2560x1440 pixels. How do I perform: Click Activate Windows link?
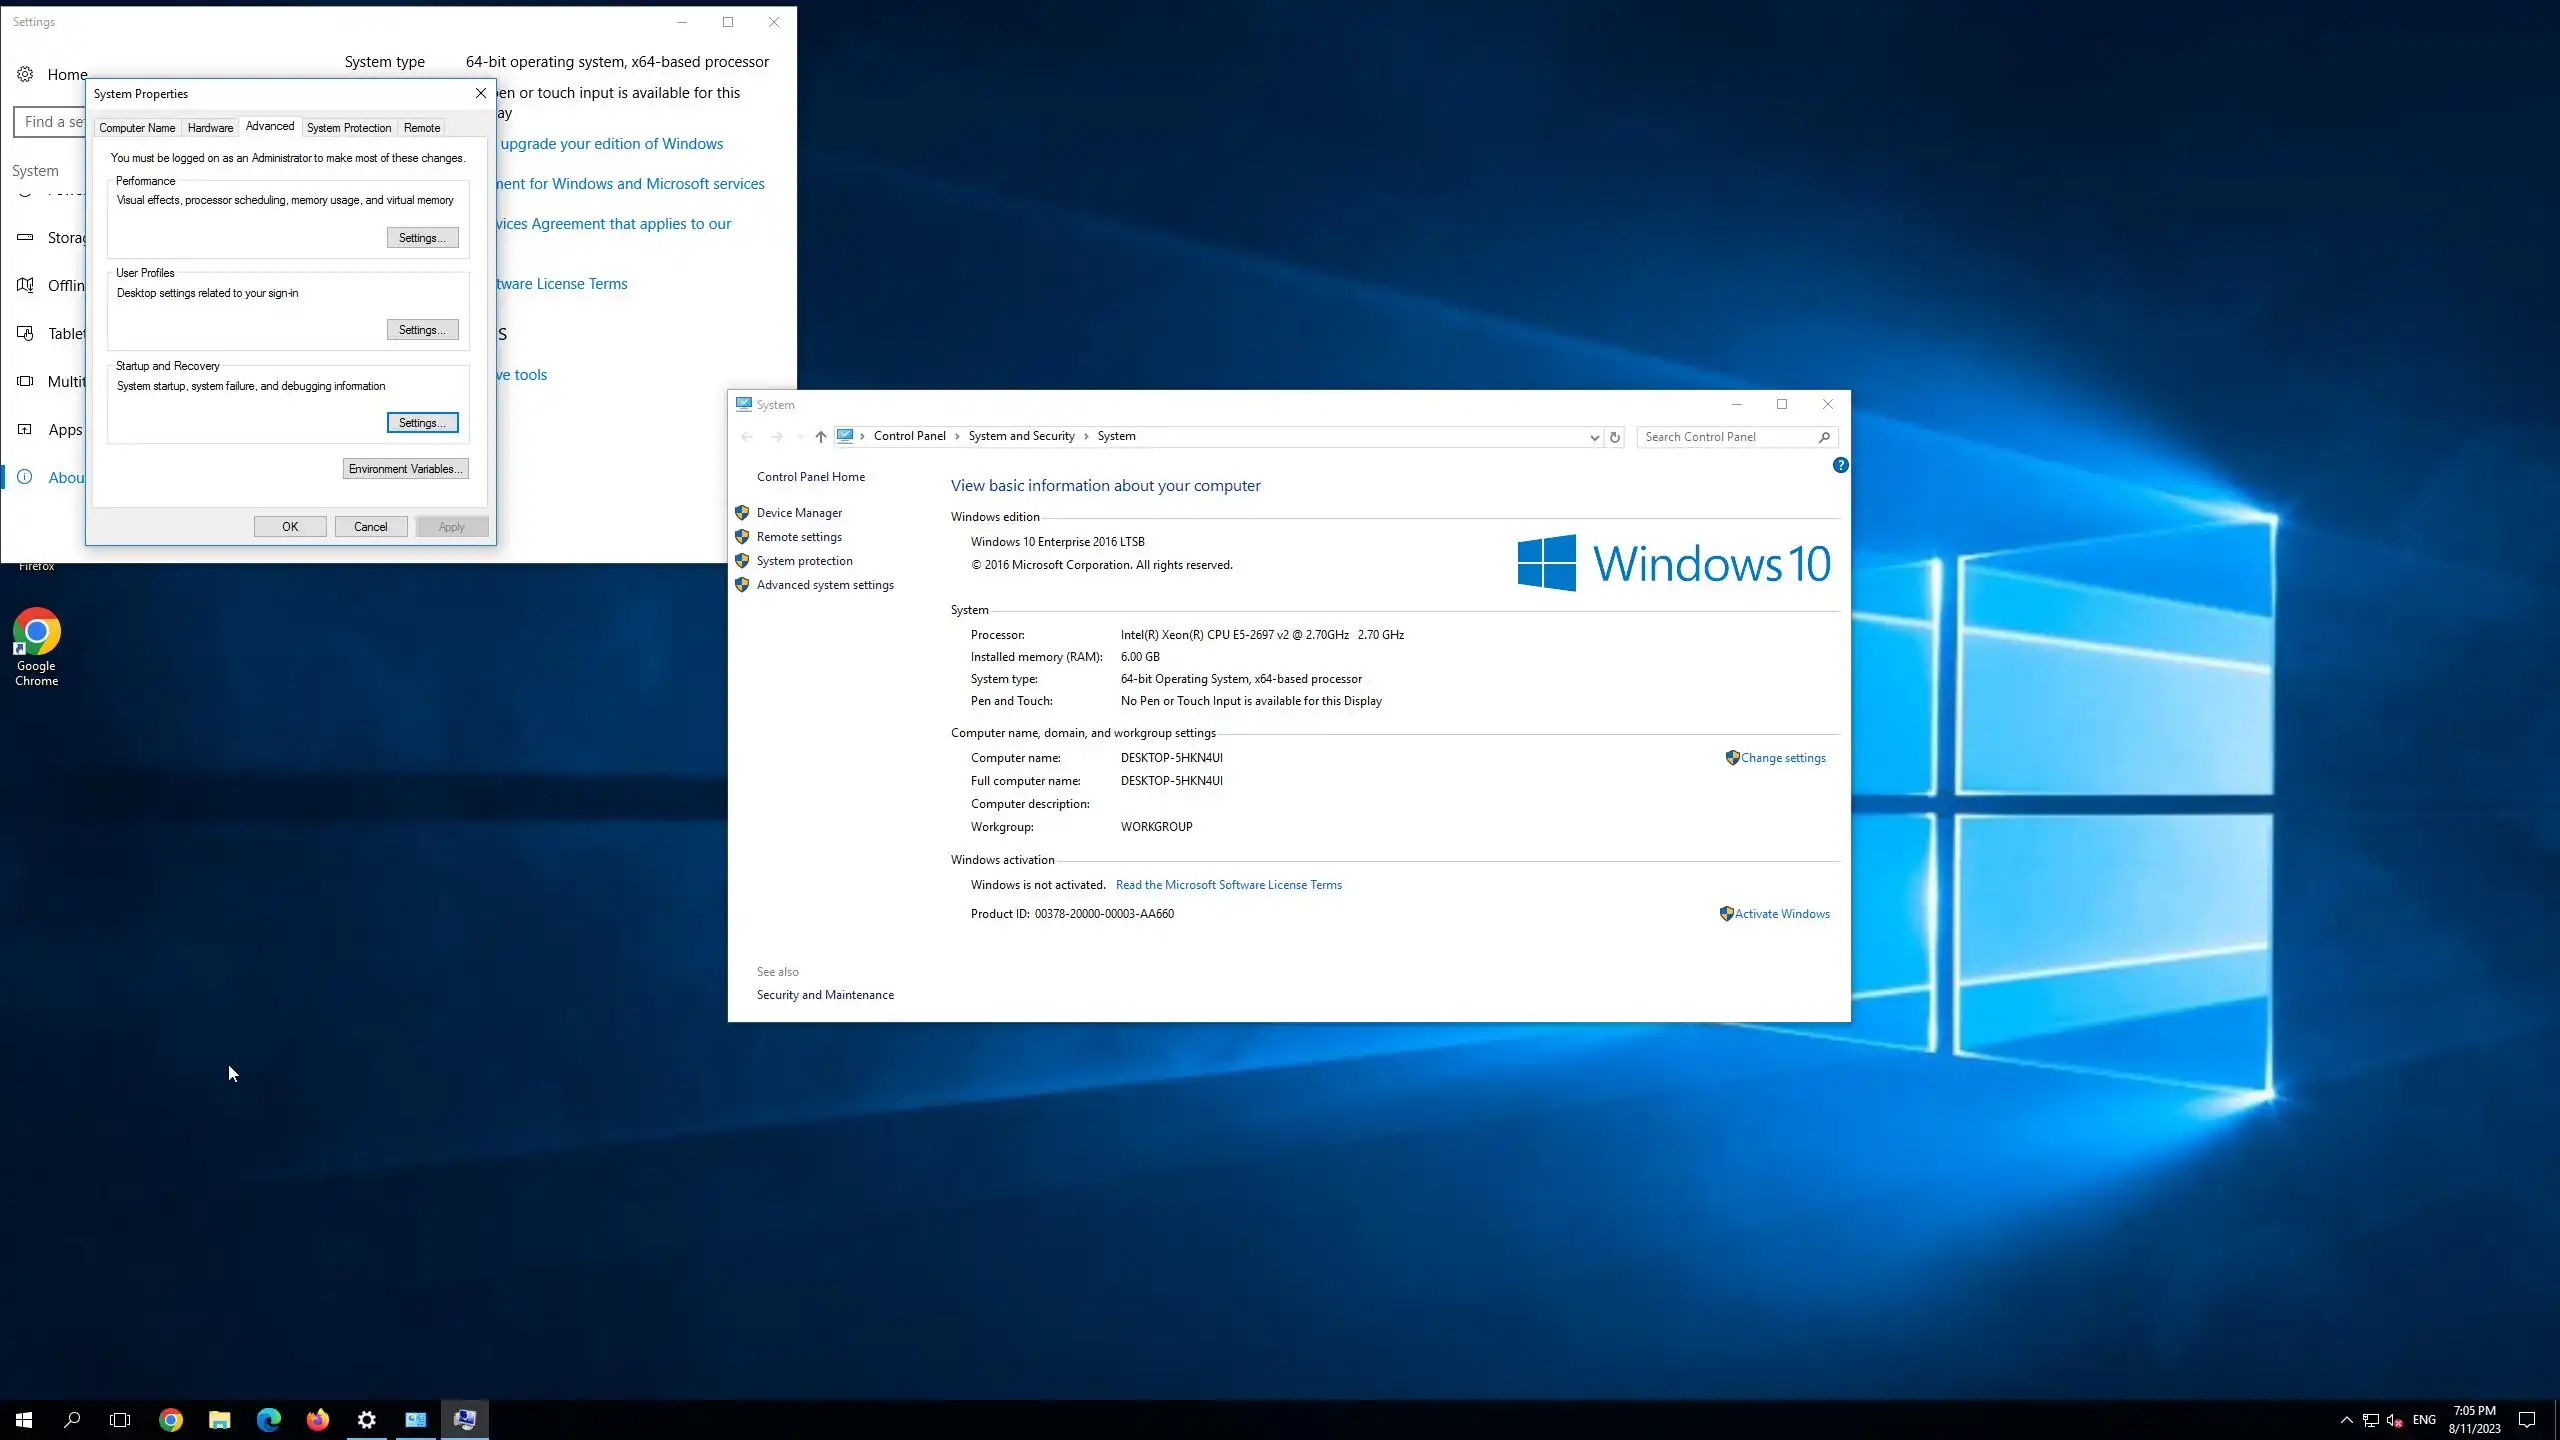1781,914
